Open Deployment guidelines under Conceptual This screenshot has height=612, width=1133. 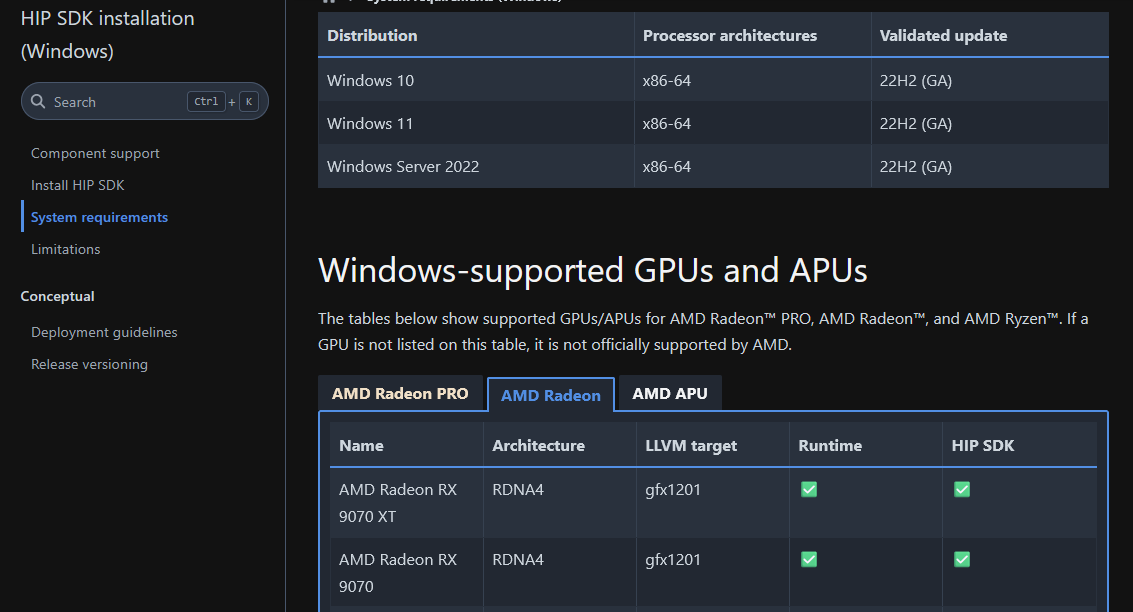[104, 332]
